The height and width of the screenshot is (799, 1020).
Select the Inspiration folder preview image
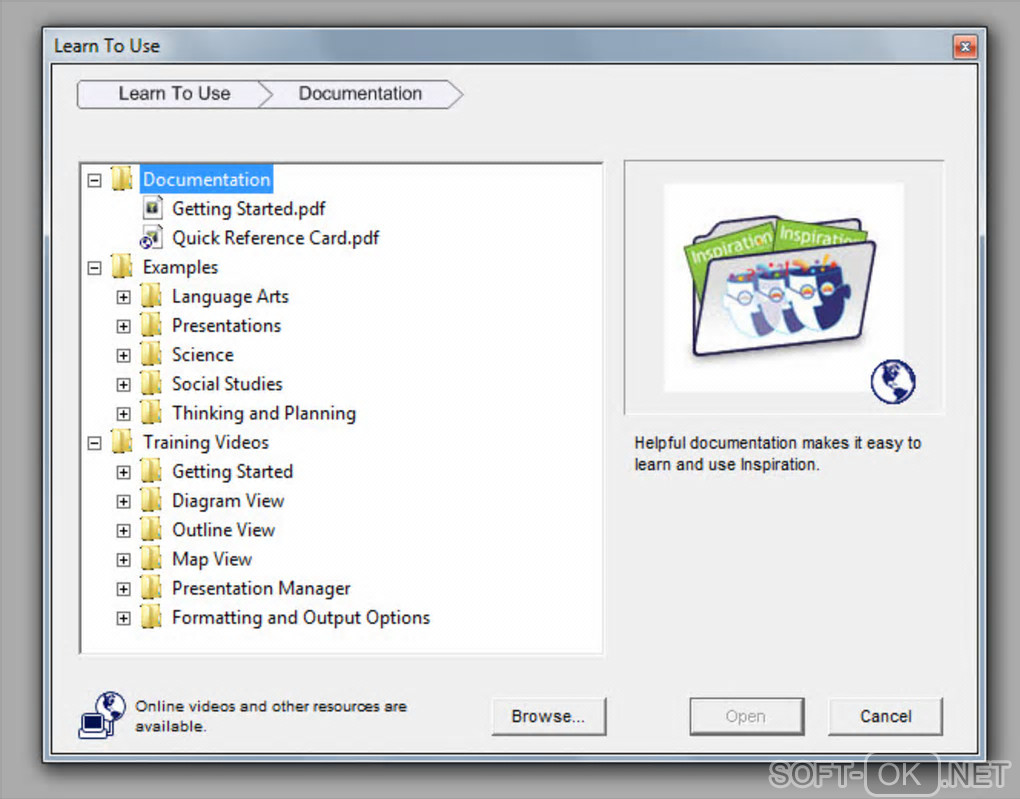[784, 288]
